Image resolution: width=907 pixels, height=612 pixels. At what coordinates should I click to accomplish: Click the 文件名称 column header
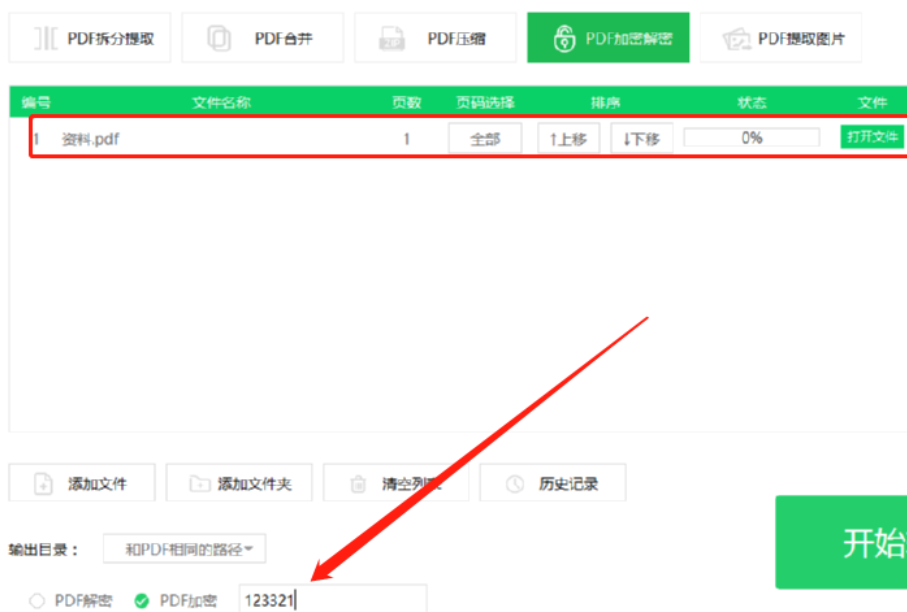coord(221,102)
